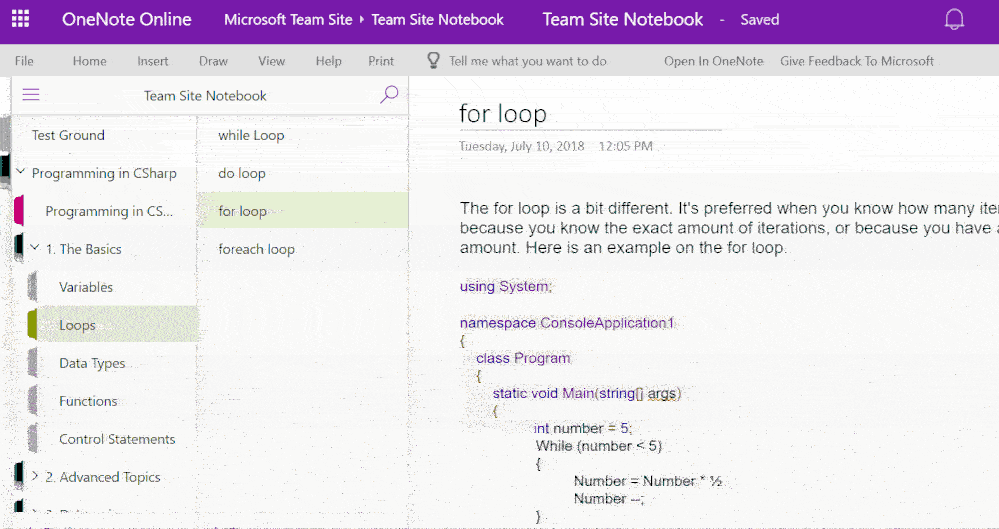
Task: Click the notebook search magnifier icon
Action: [x=389, y=95]
